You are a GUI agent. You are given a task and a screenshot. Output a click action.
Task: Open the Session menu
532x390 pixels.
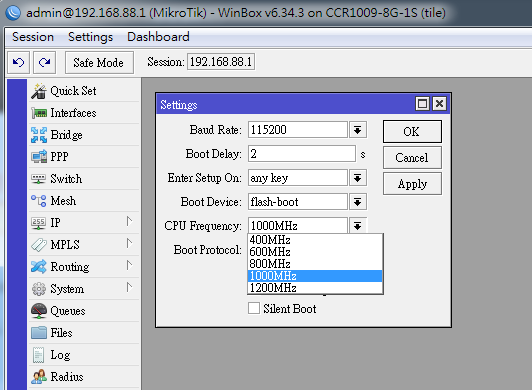33,37
